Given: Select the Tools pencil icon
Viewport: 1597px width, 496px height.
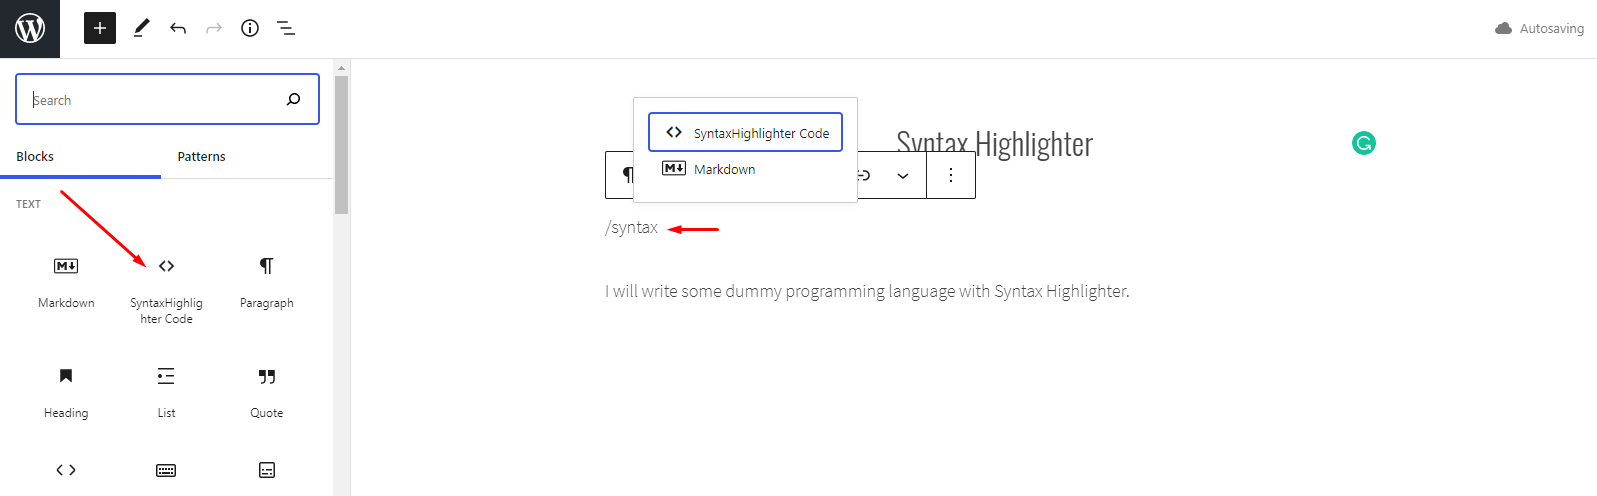Looking at the screenshot, I should click(x=141, y=28).
